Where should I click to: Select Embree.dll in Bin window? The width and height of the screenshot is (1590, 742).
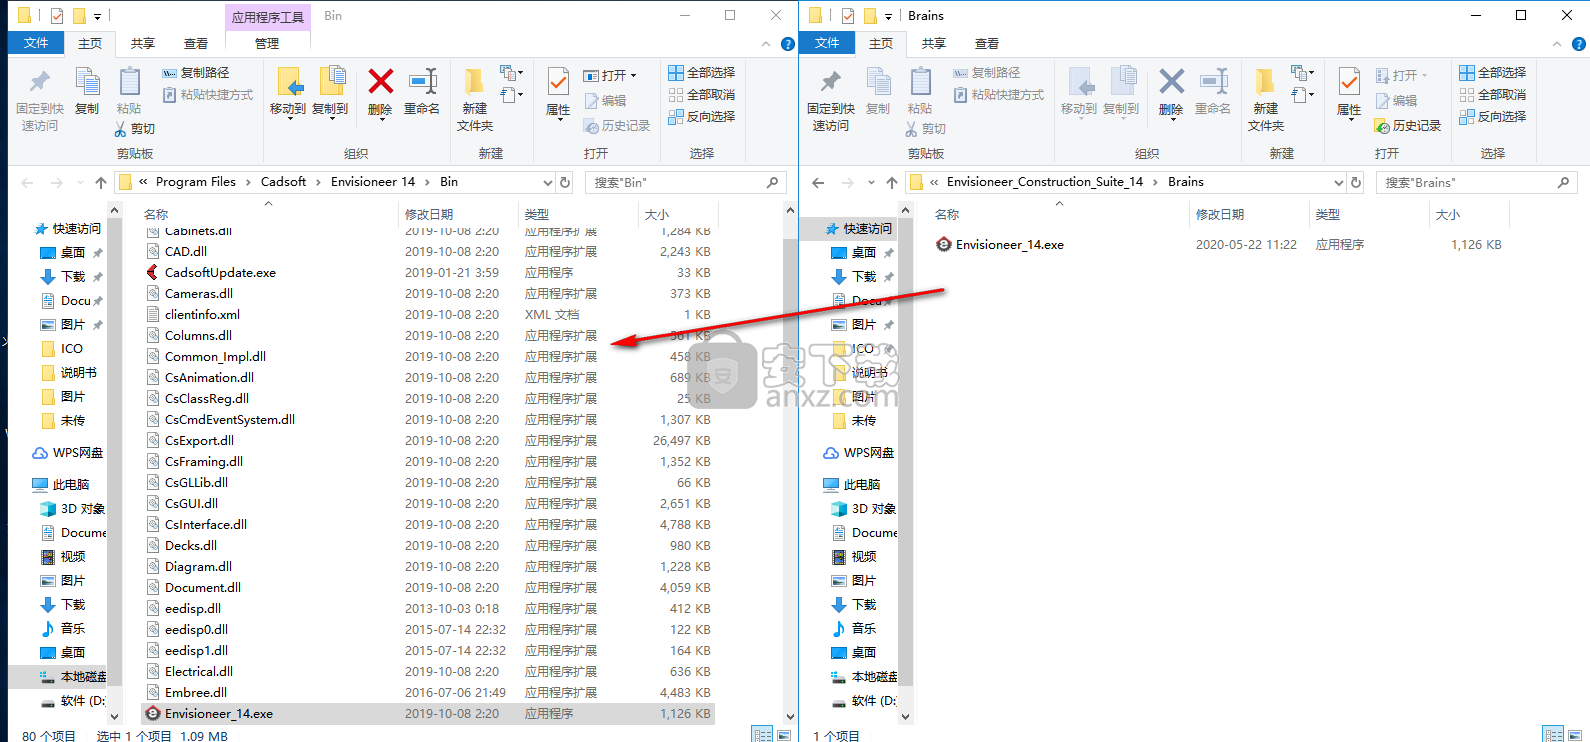click(x=196, y=692)
